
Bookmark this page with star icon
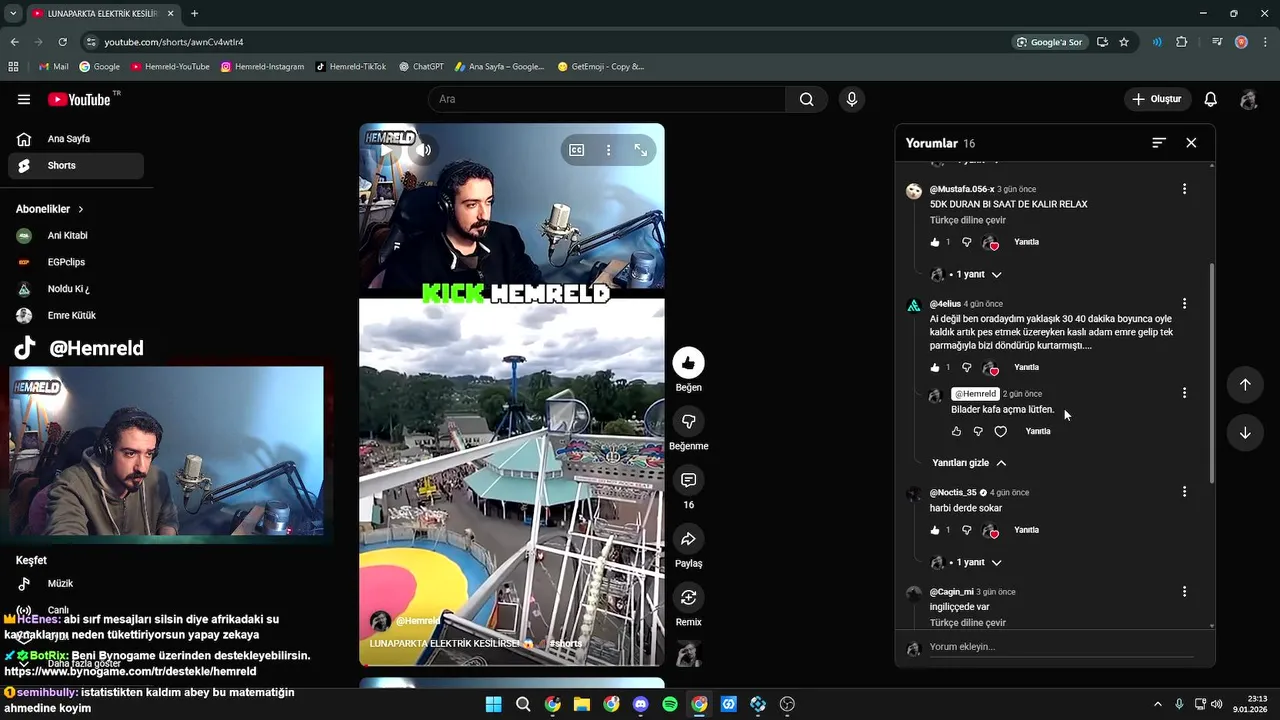click(1124, 42)
